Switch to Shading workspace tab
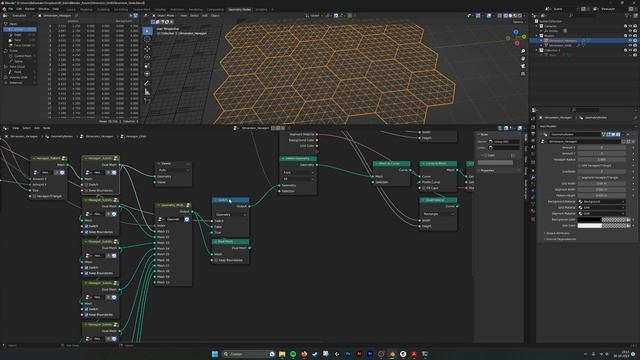Screen dimensions: 640x360 [x=160, y=9]
